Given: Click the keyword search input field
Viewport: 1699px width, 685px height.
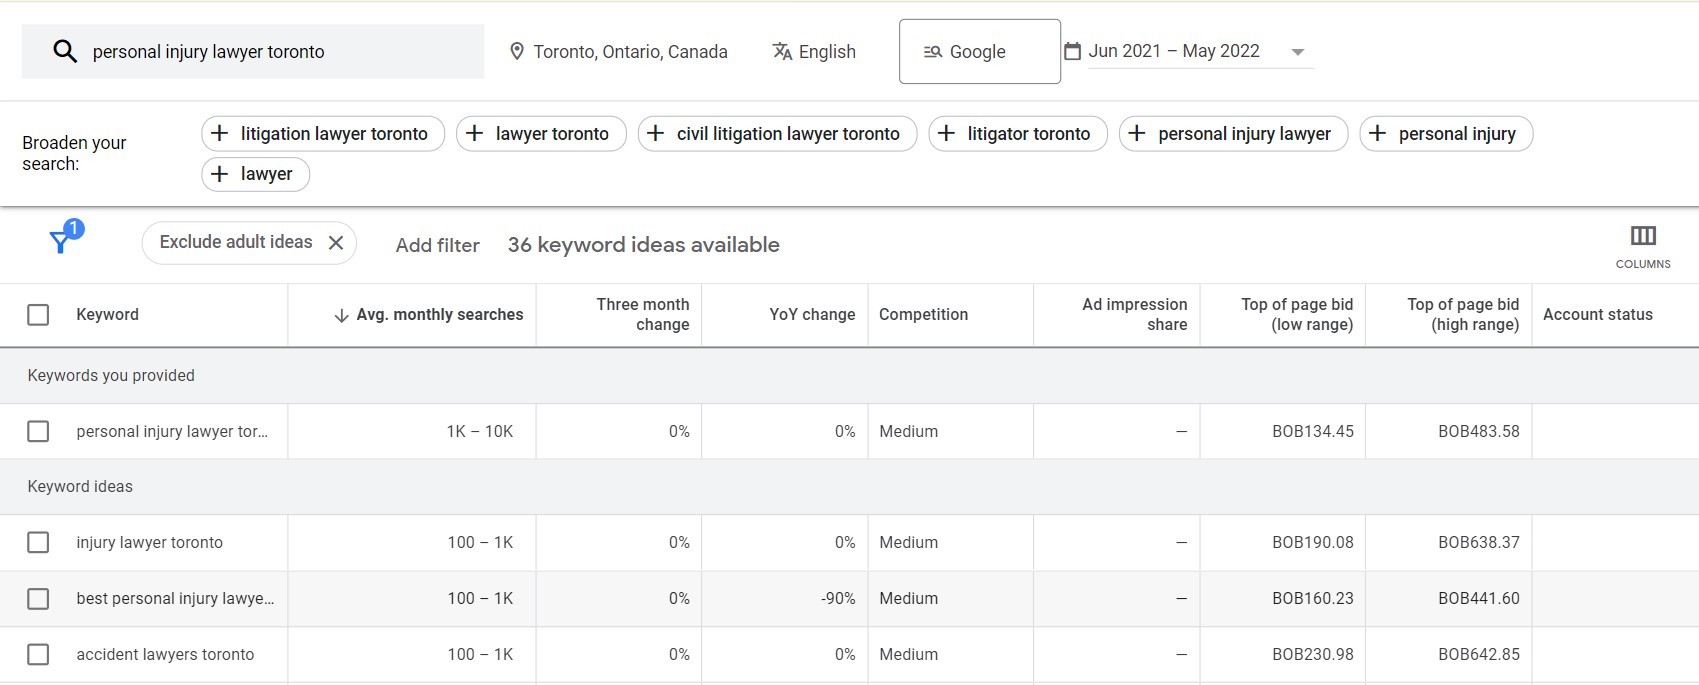Looking at the screenshot, I should (x=280, y=52).
